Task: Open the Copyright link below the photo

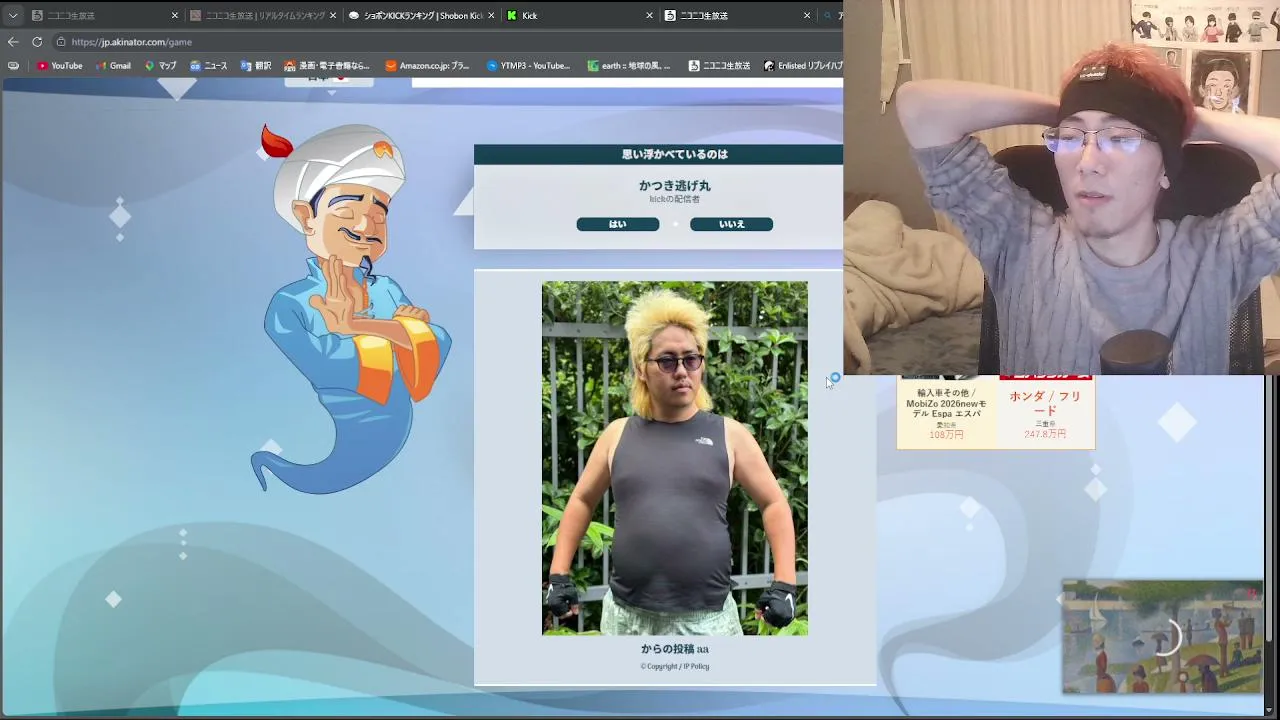Action: pos(659,666)
